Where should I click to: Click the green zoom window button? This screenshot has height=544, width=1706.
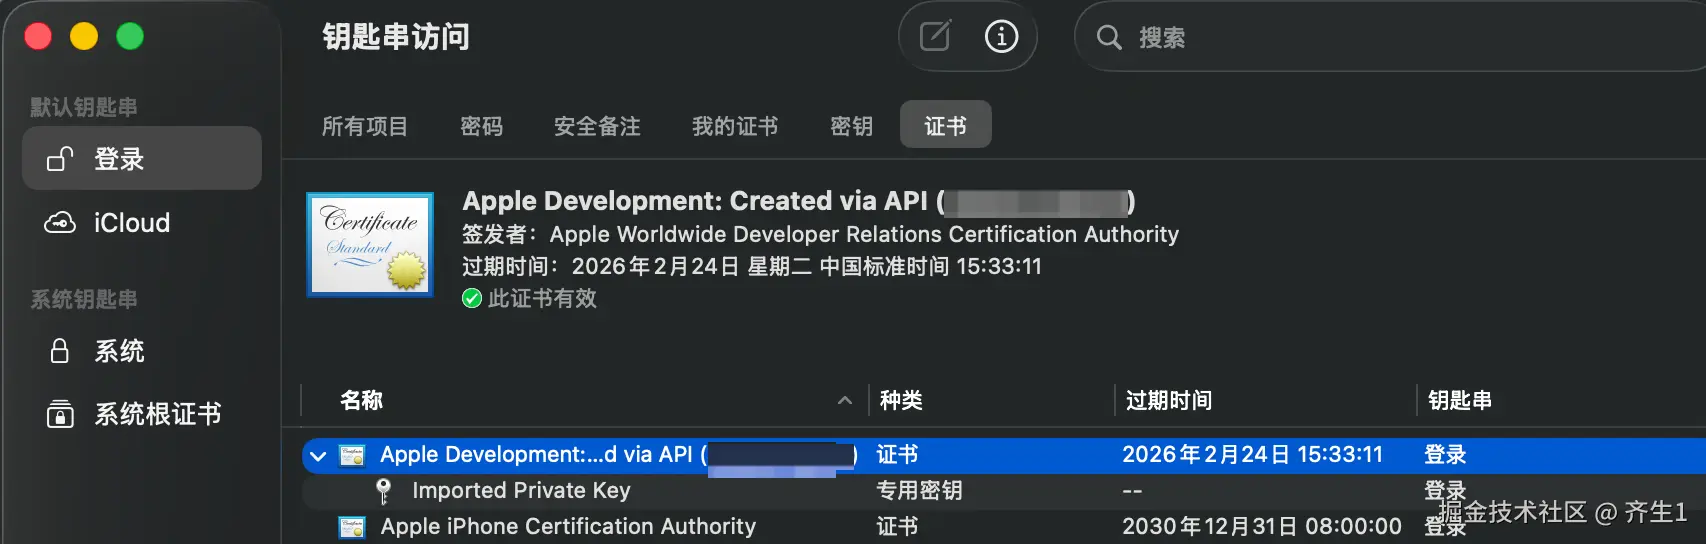click(x=130, y=37)
